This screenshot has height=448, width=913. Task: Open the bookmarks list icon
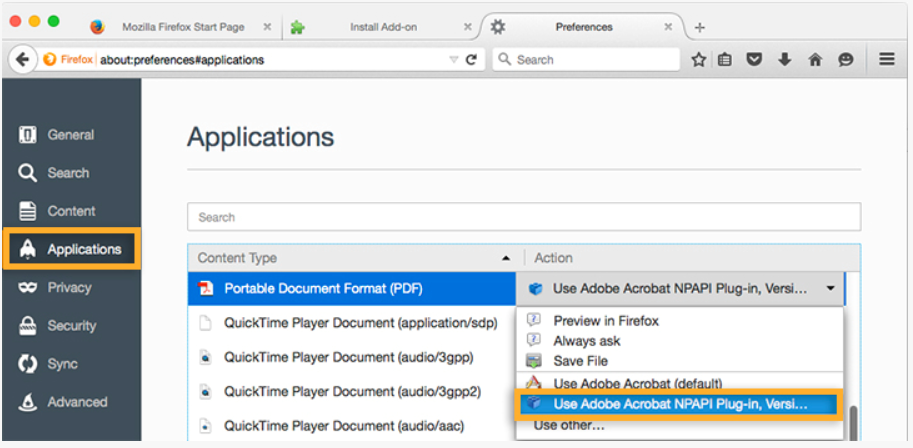point(726,60)
